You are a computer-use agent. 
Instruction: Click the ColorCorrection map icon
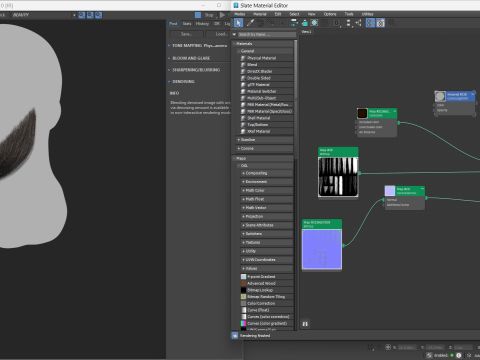[x=243, y=303]
